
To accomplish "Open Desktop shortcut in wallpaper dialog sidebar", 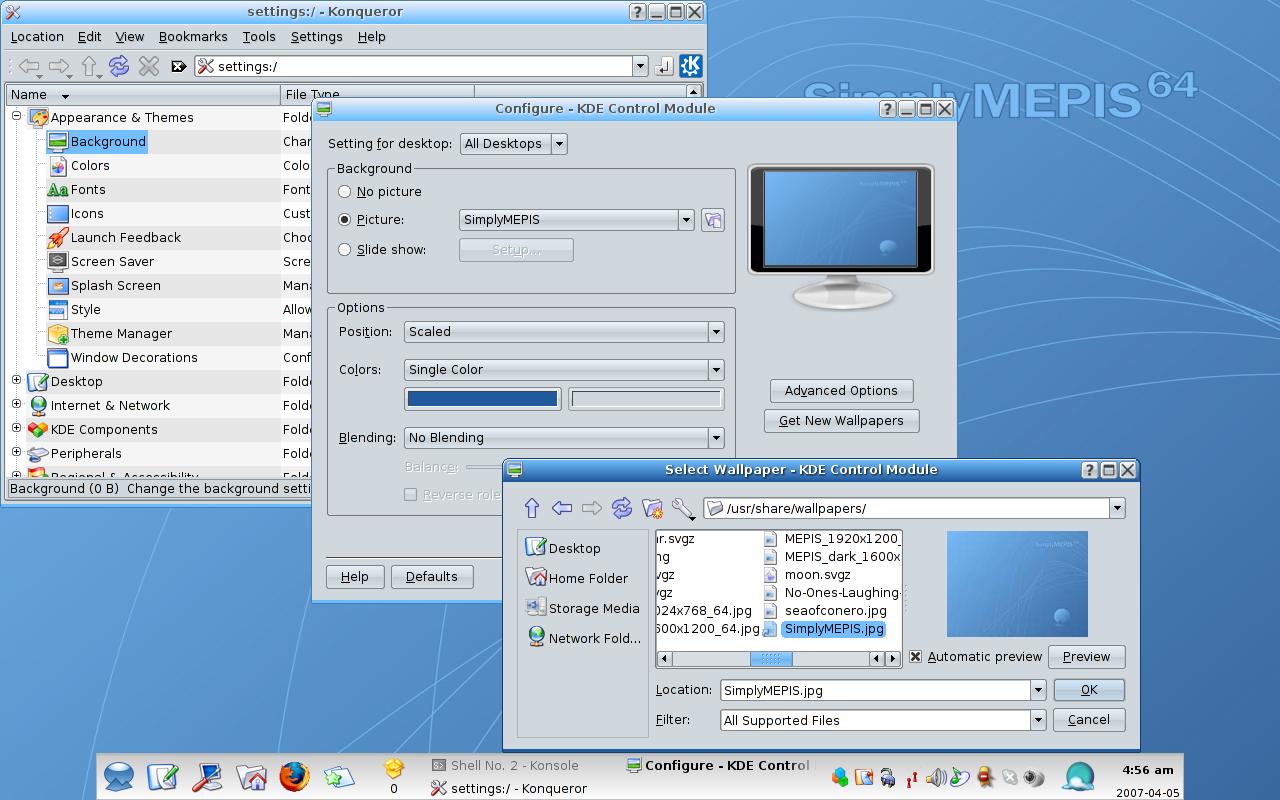I will (x=563, y=548).
